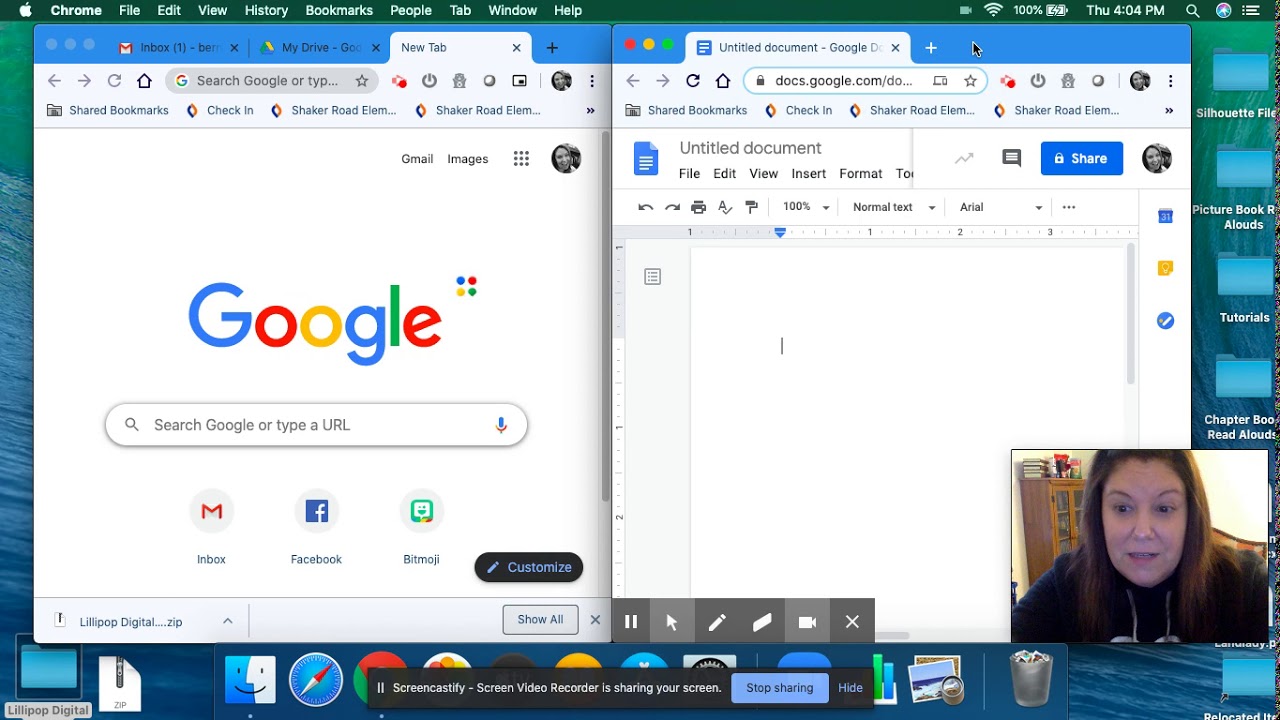Open Google Tasks side panel icon
Image resolution: width=1280 pixels, height=720 pixels.
click(x=1165, y=321)
